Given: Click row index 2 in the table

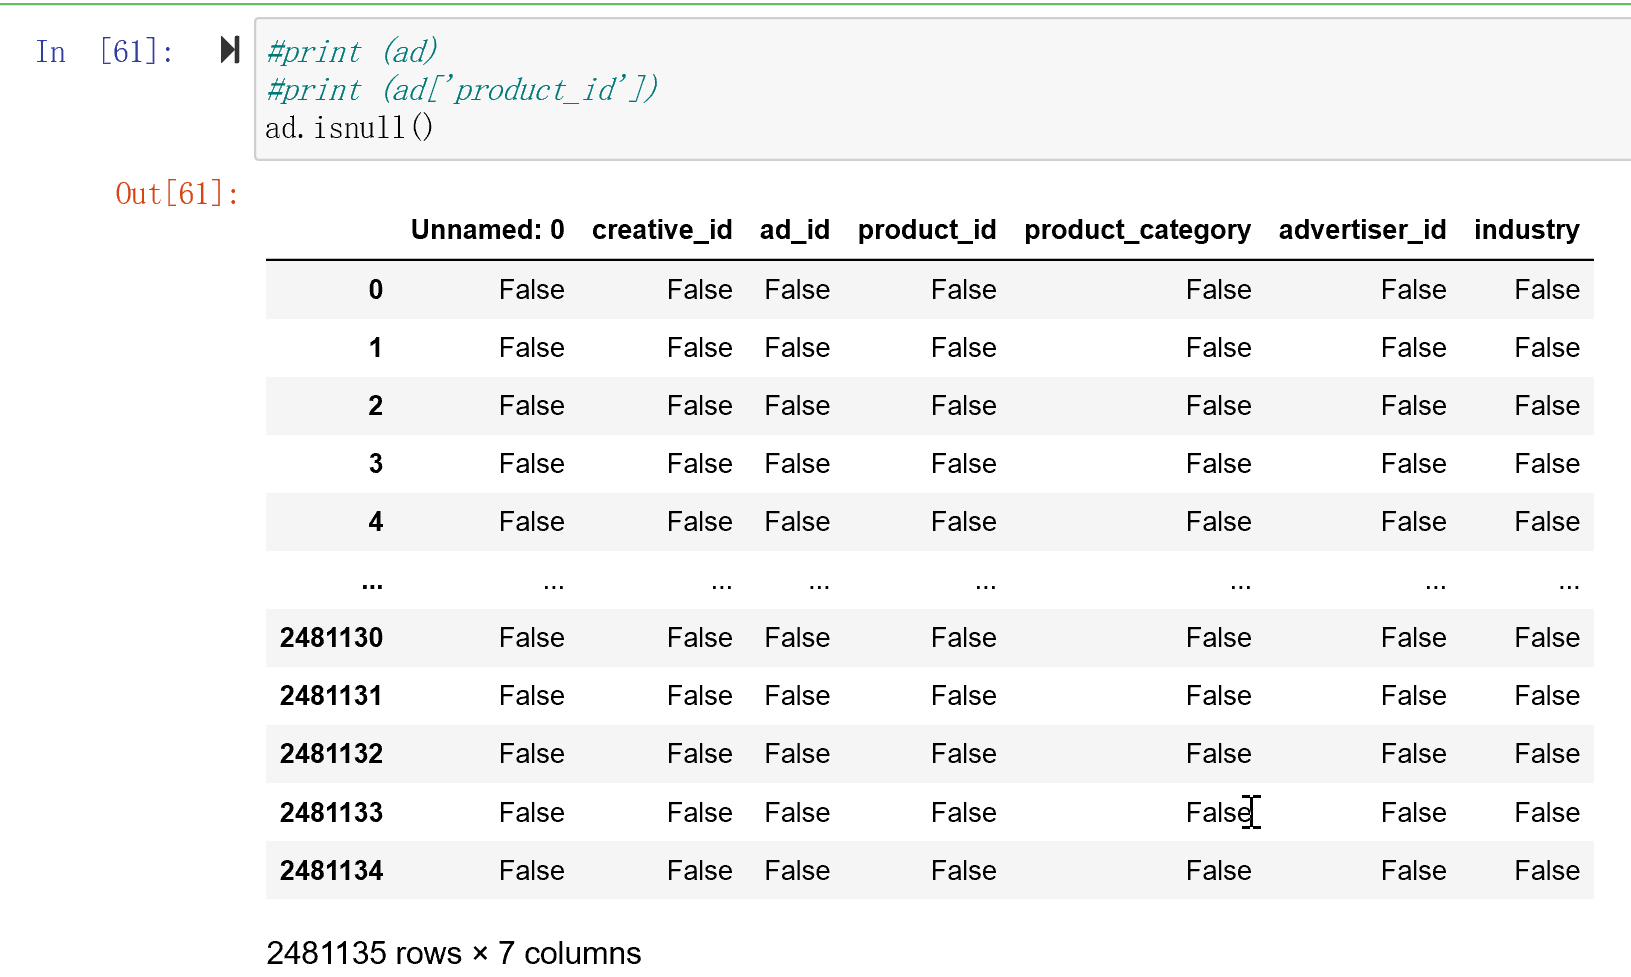Looking at the screenshot, I should (376, 406).
